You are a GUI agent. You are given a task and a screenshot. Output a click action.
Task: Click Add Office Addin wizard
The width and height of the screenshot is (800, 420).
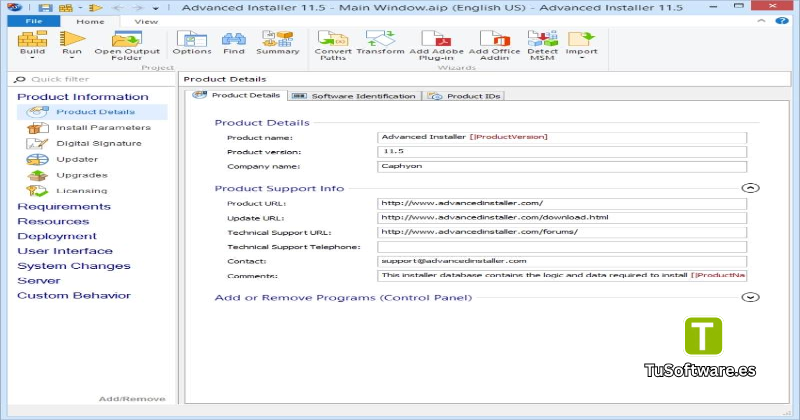coord(494,39)
